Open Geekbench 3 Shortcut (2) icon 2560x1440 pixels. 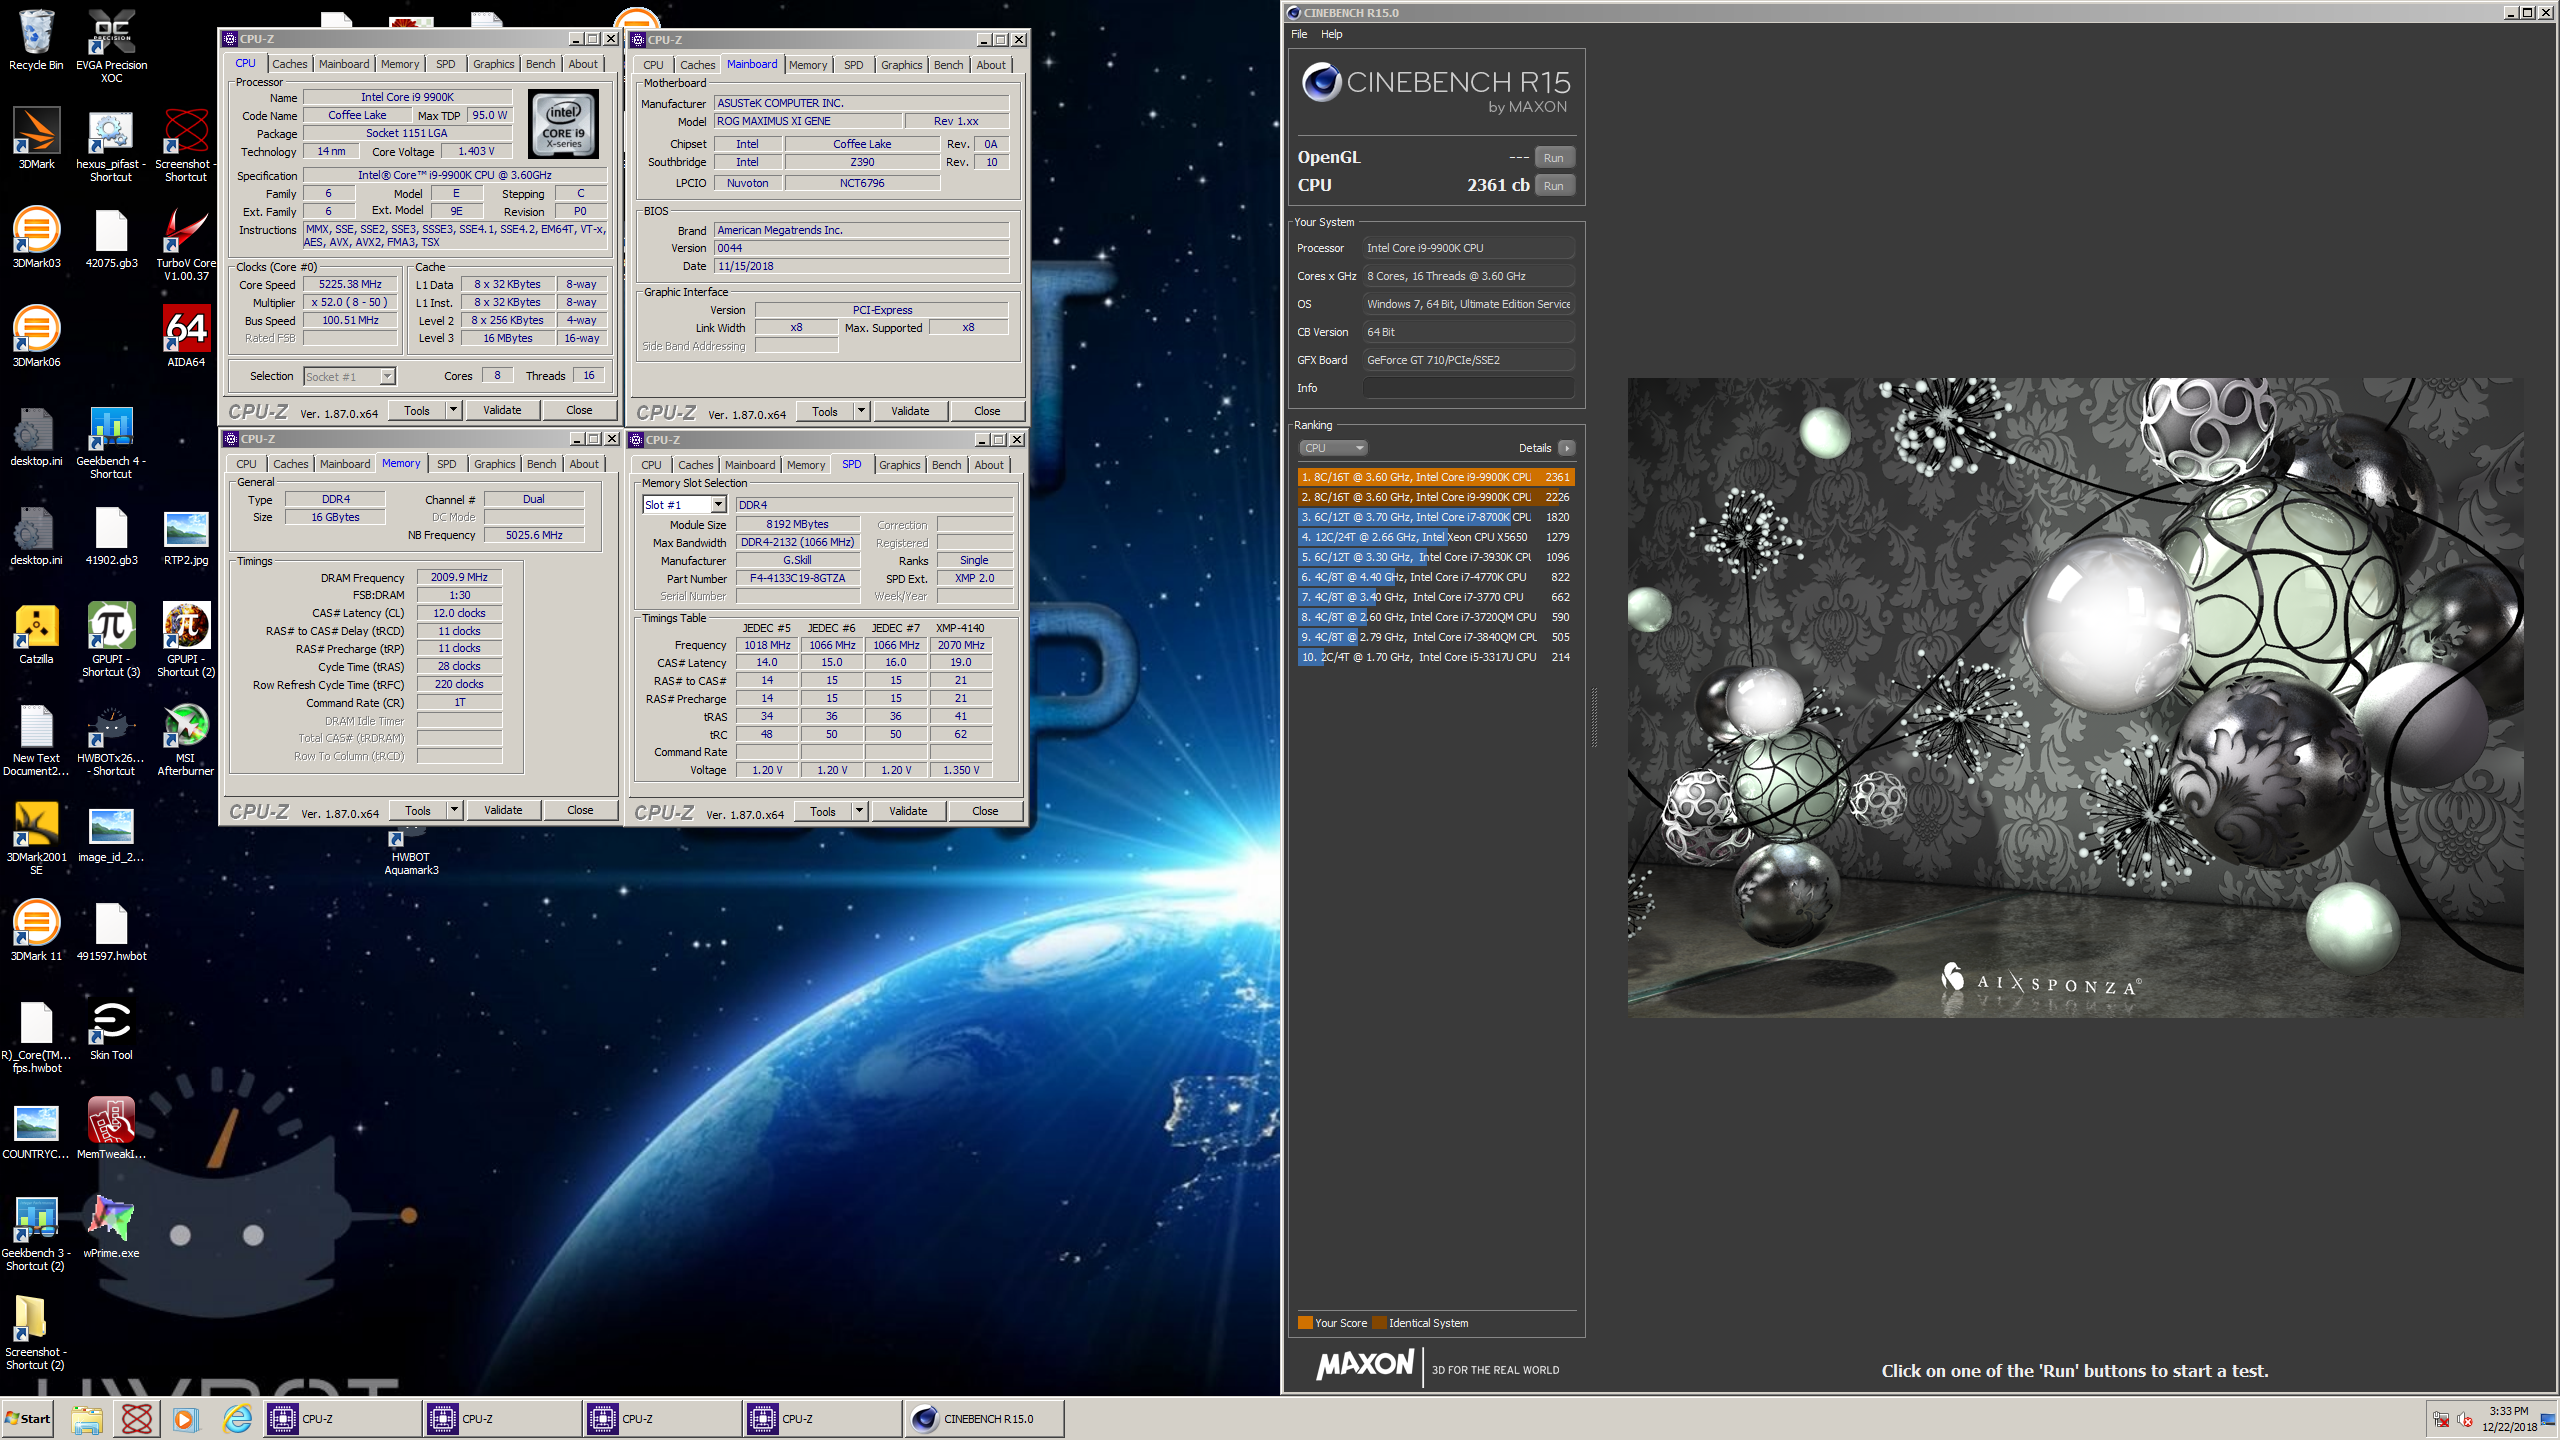[x=36, y=1234]
